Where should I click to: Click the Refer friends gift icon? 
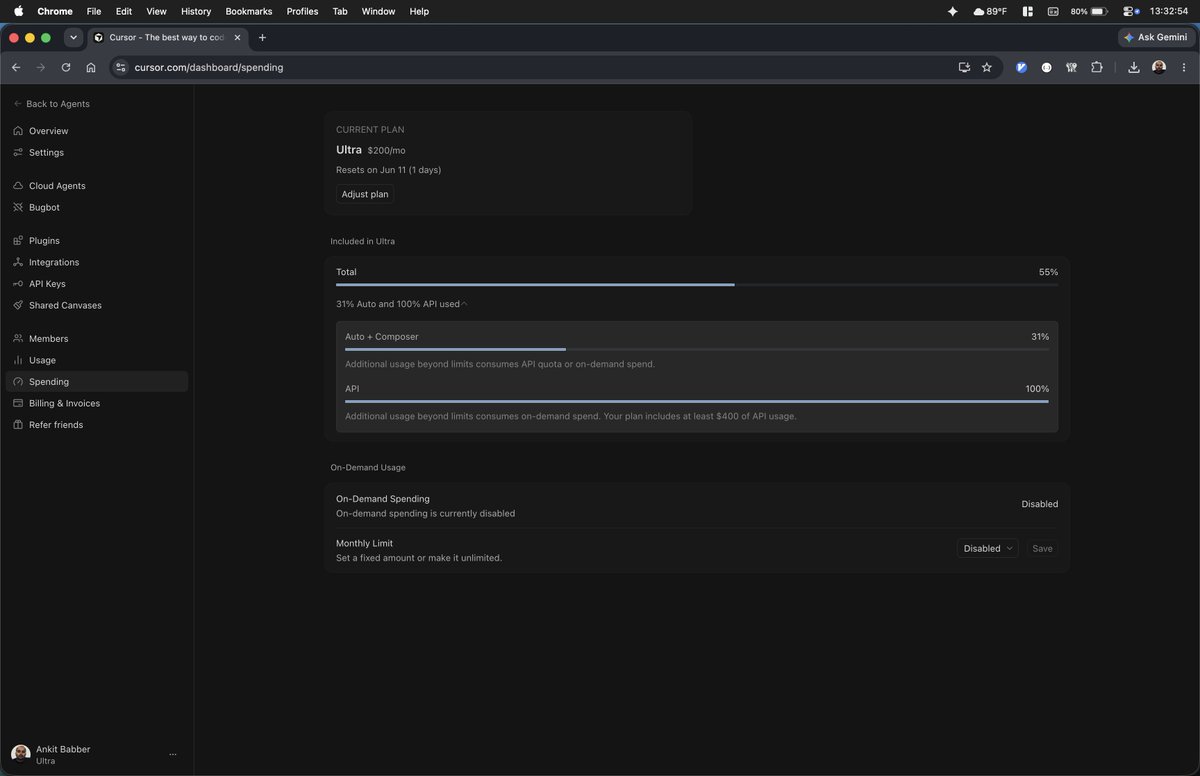18,425
